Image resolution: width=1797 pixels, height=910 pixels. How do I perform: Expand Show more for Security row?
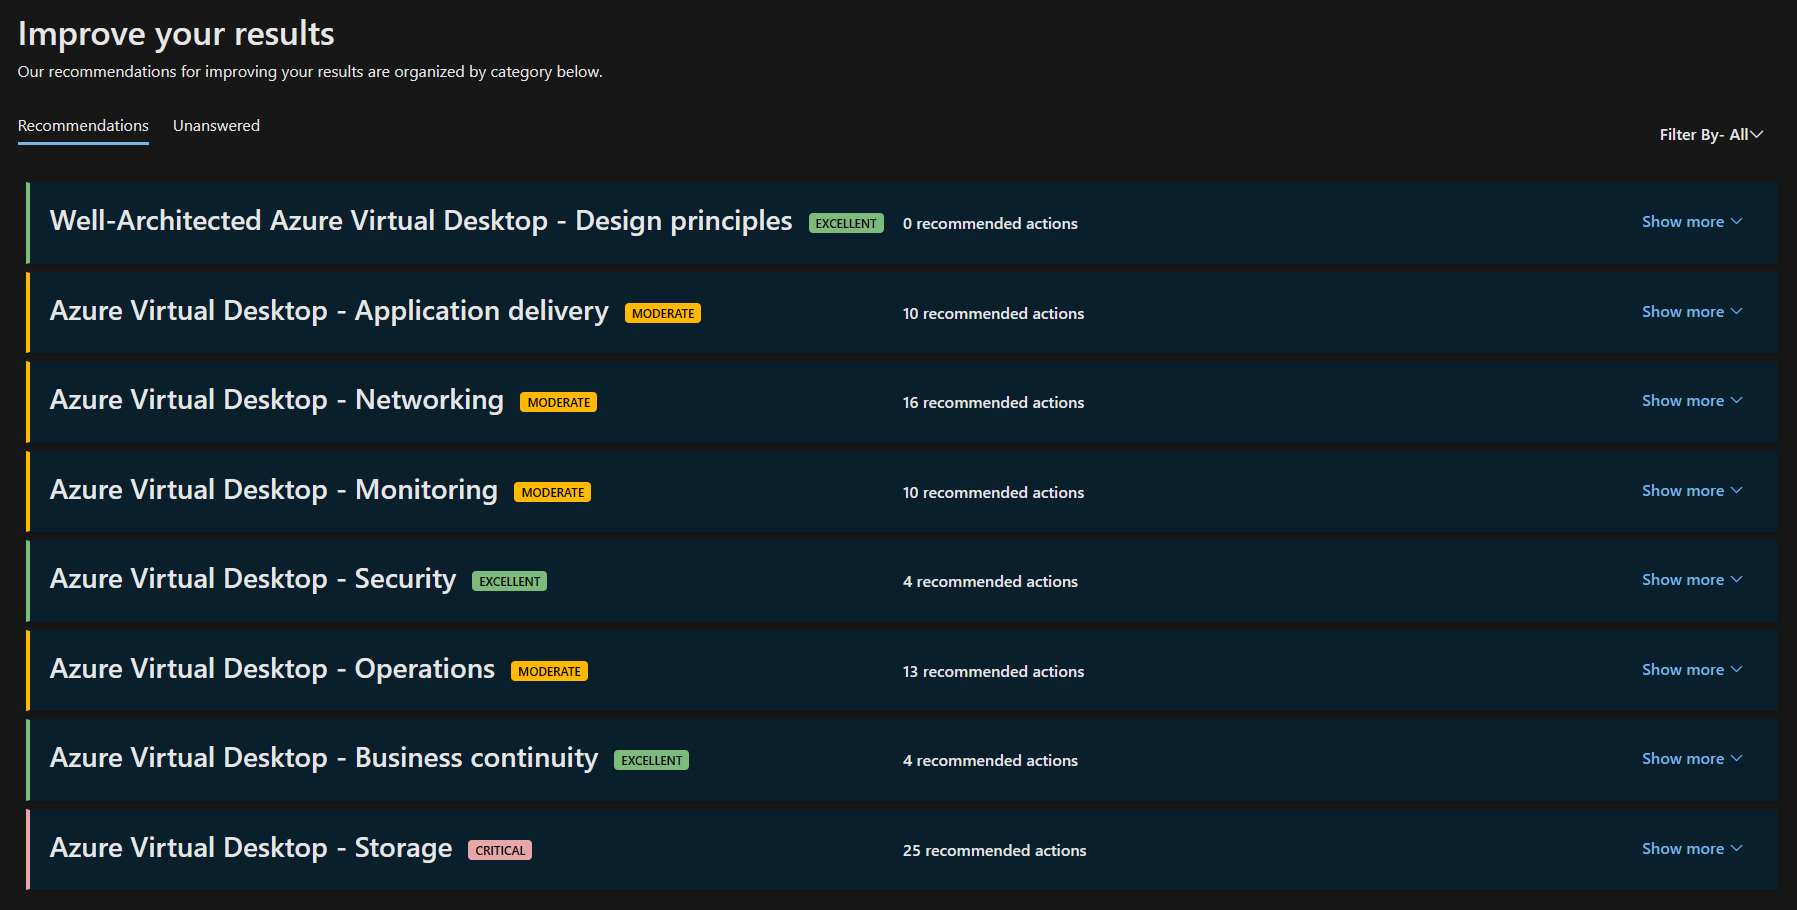1691,580
